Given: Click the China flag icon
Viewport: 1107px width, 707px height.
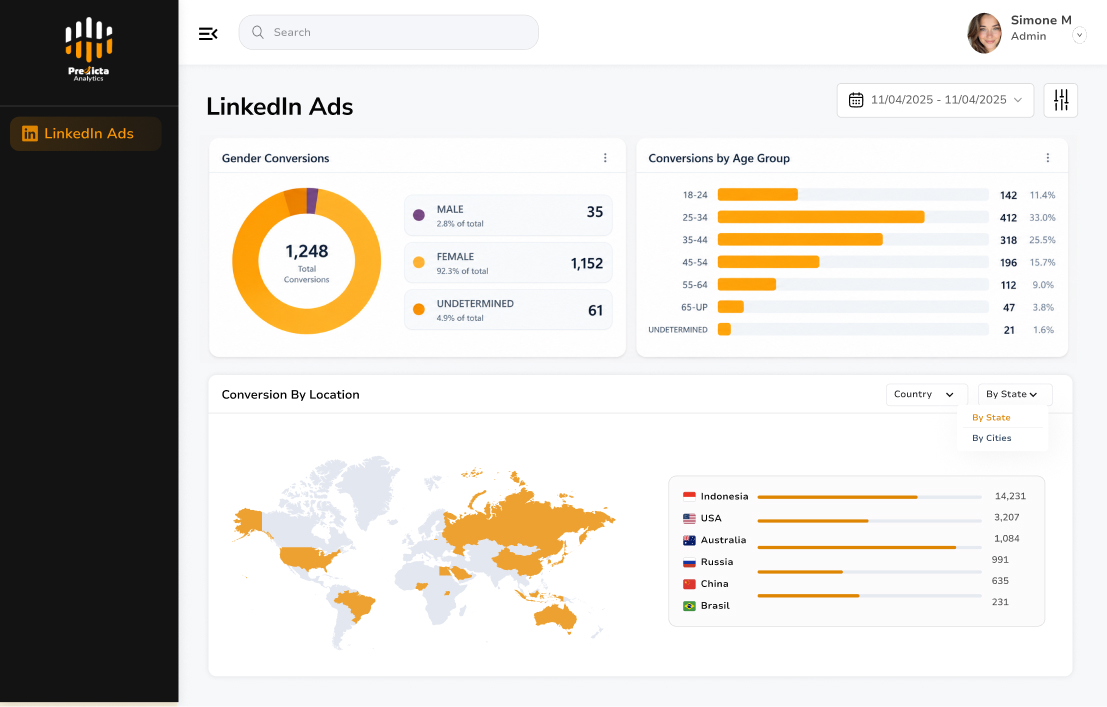Looking at the screenshot, I should coord(689,584).
